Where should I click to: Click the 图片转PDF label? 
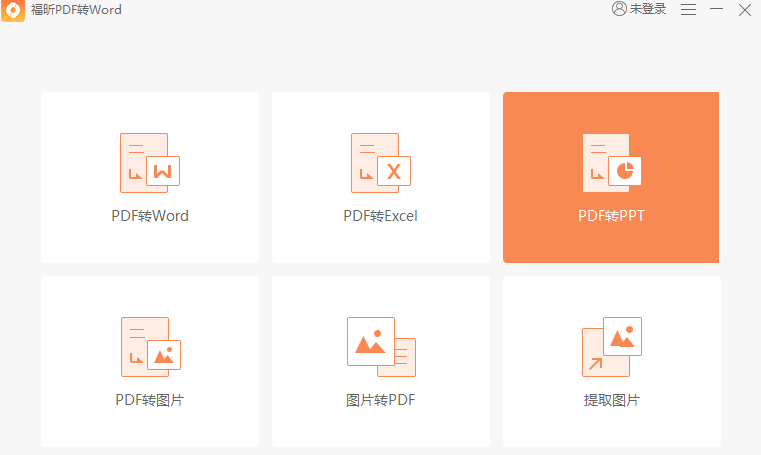[381, 400]
